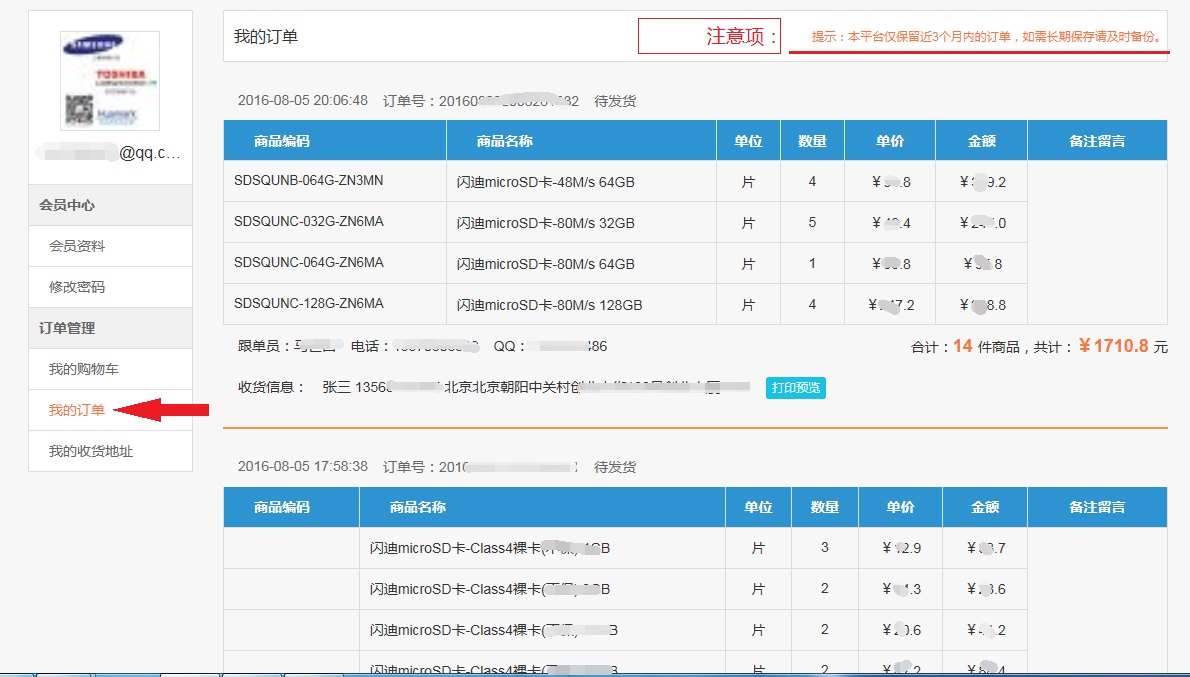Click 数量 header in the 17:58:38 order table

click(x=825, y=507)
